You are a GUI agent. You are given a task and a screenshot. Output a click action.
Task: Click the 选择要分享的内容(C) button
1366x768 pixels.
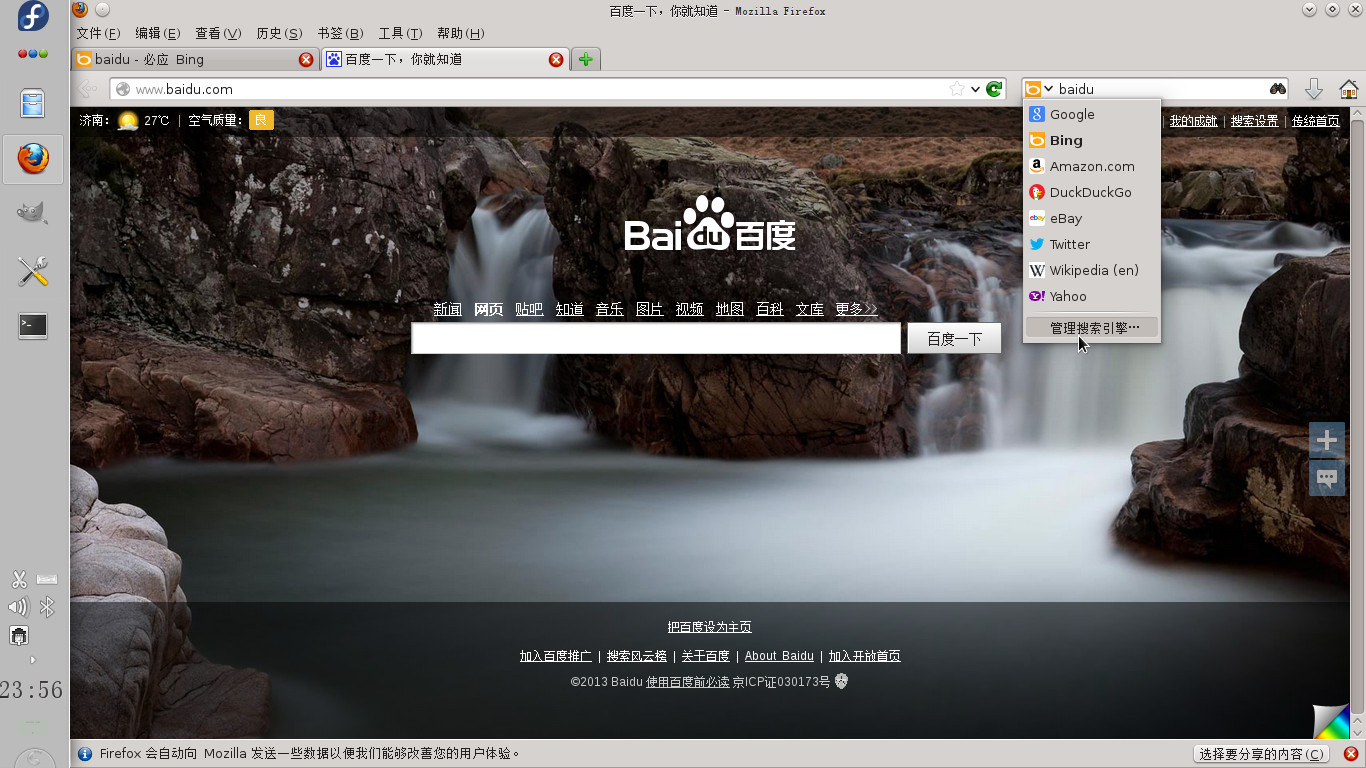(1262, 754)
